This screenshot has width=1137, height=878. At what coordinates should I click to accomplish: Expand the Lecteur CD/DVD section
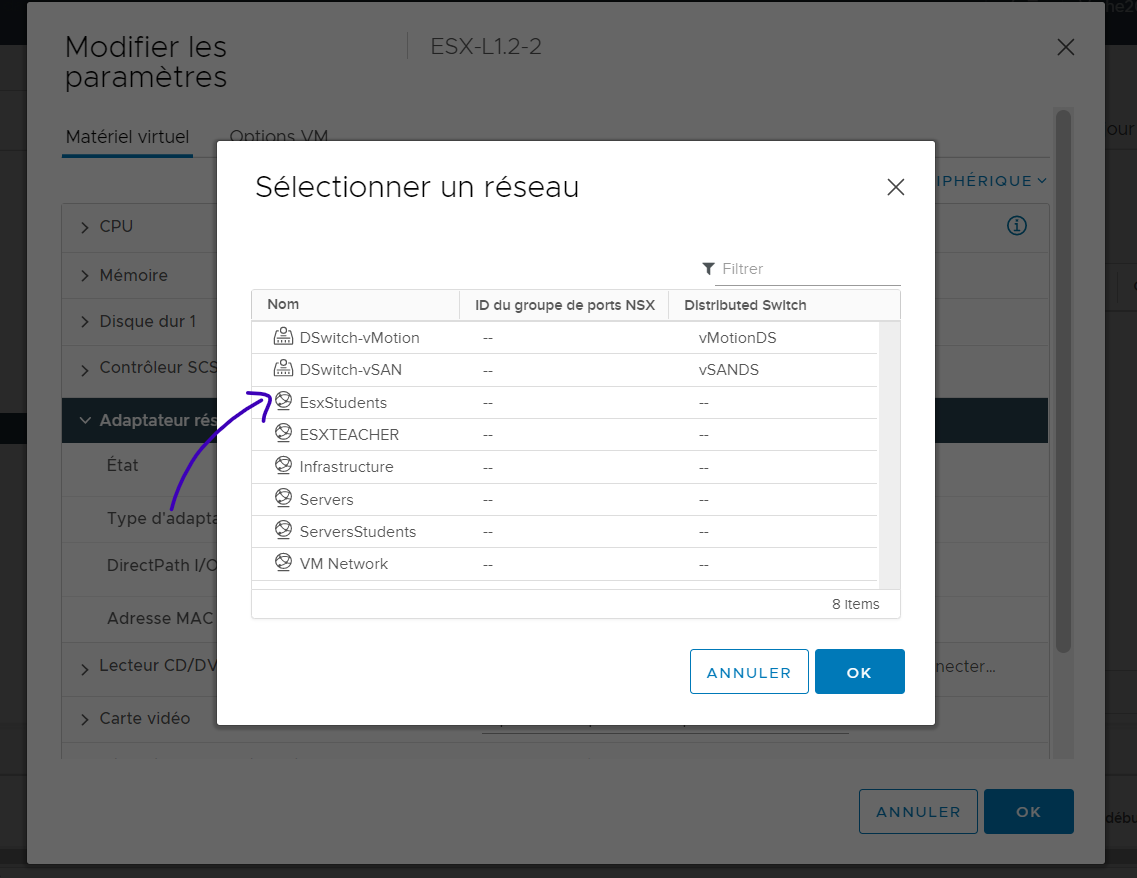tap(85, 669)
